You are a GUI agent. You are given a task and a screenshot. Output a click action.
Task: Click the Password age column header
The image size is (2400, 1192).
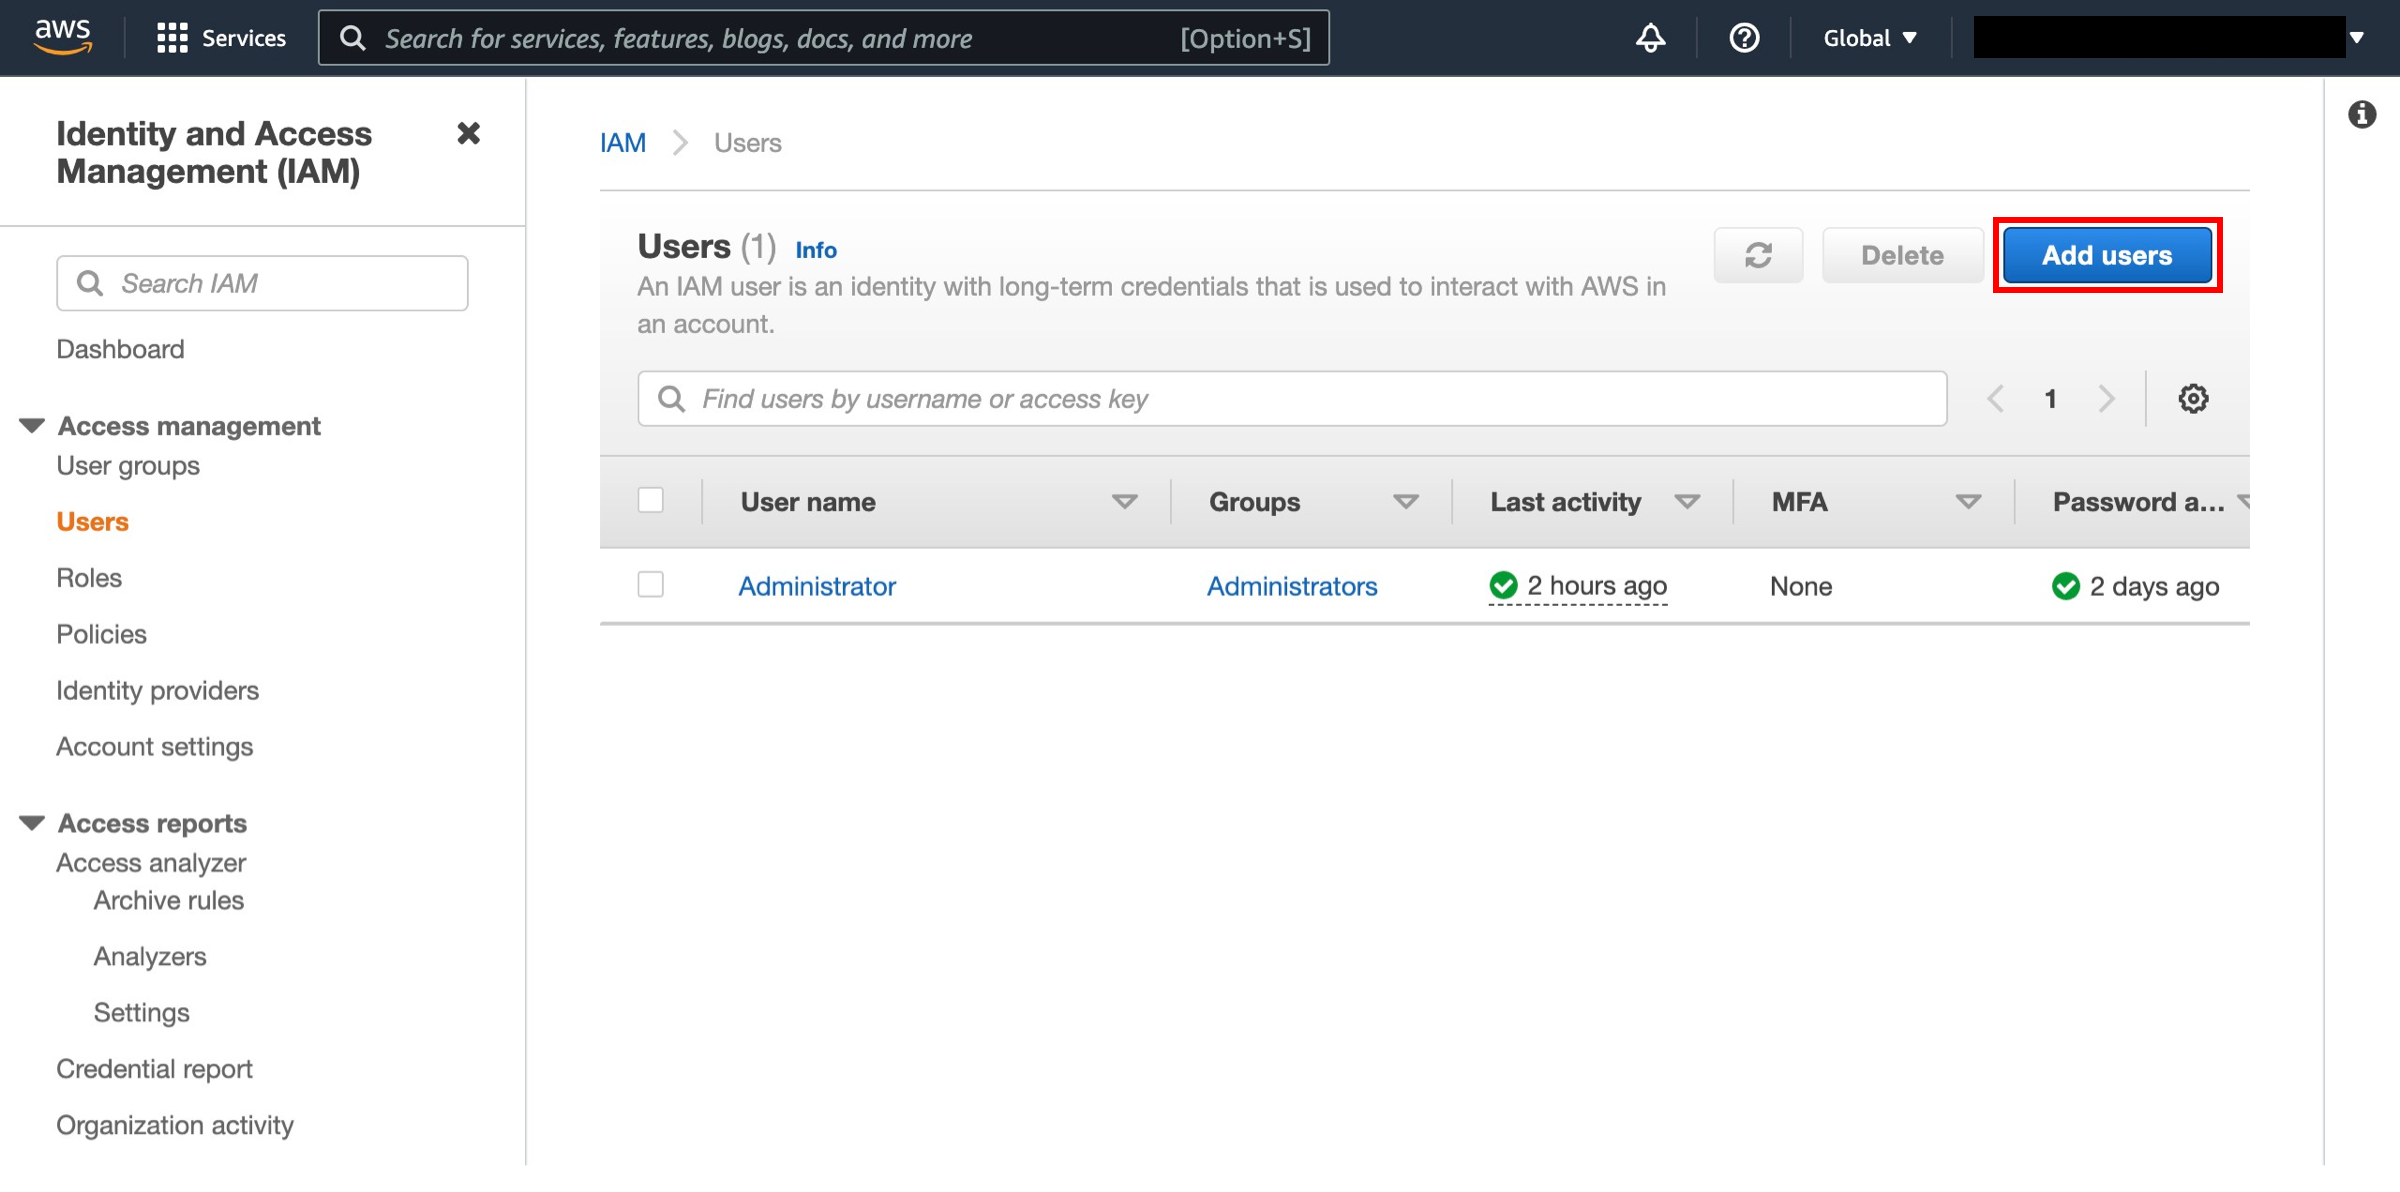(2138, 502)
